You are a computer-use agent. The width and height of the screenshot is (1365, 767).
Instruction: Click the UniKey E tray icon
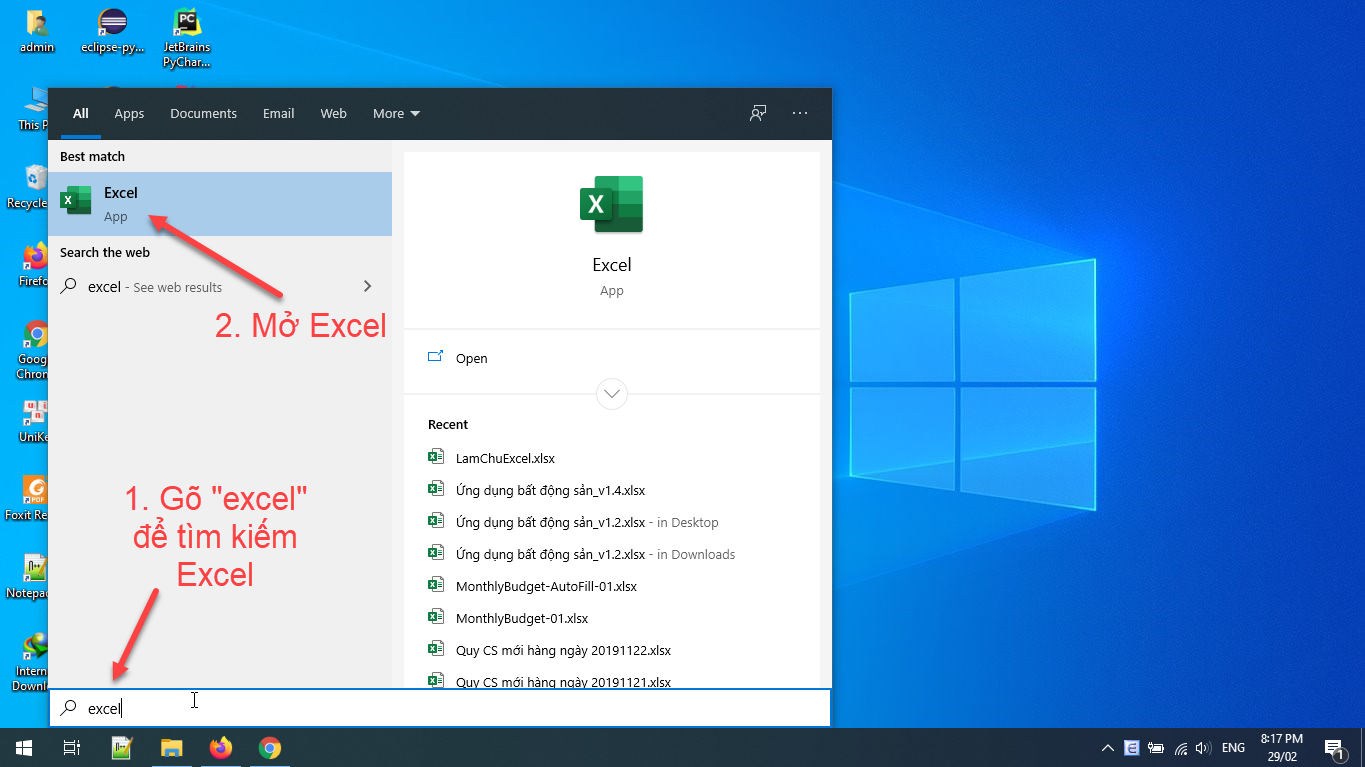click(x=1132, y=747)
